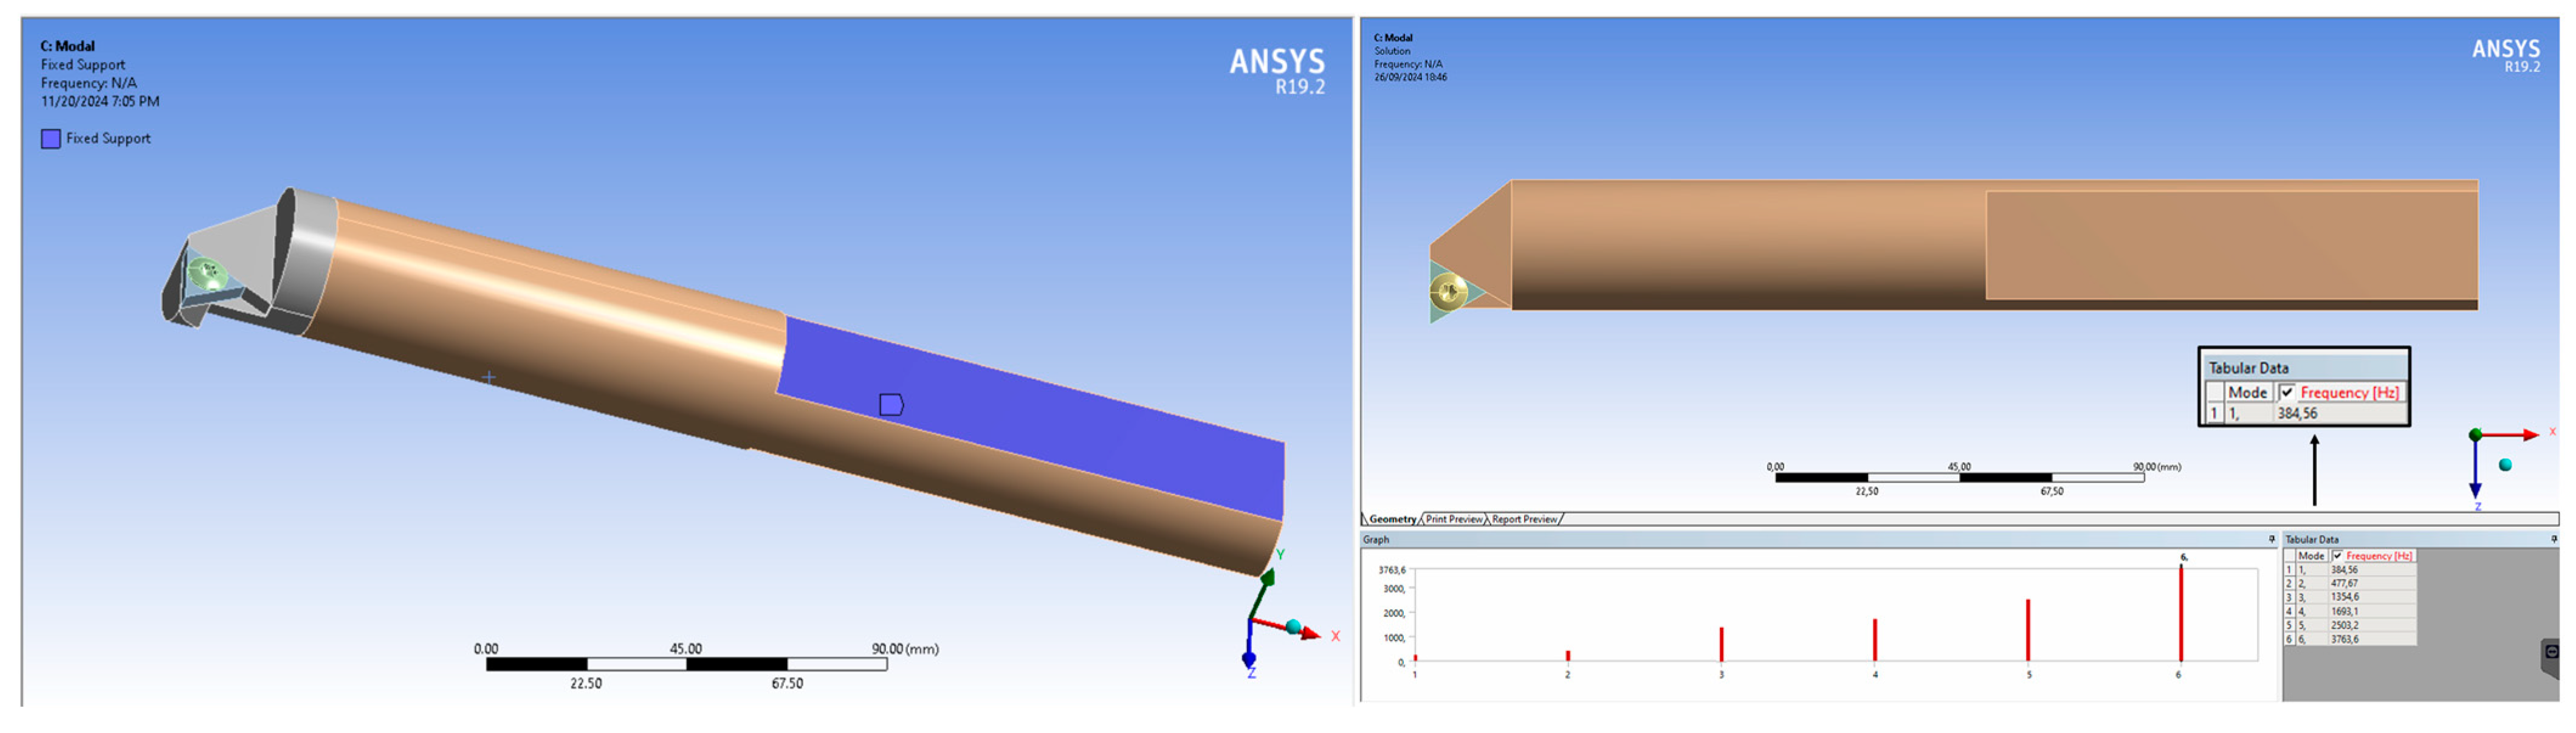Click the cyan ball on the left triad
Screen dimensions: 2576x733
coord(1294,627)
